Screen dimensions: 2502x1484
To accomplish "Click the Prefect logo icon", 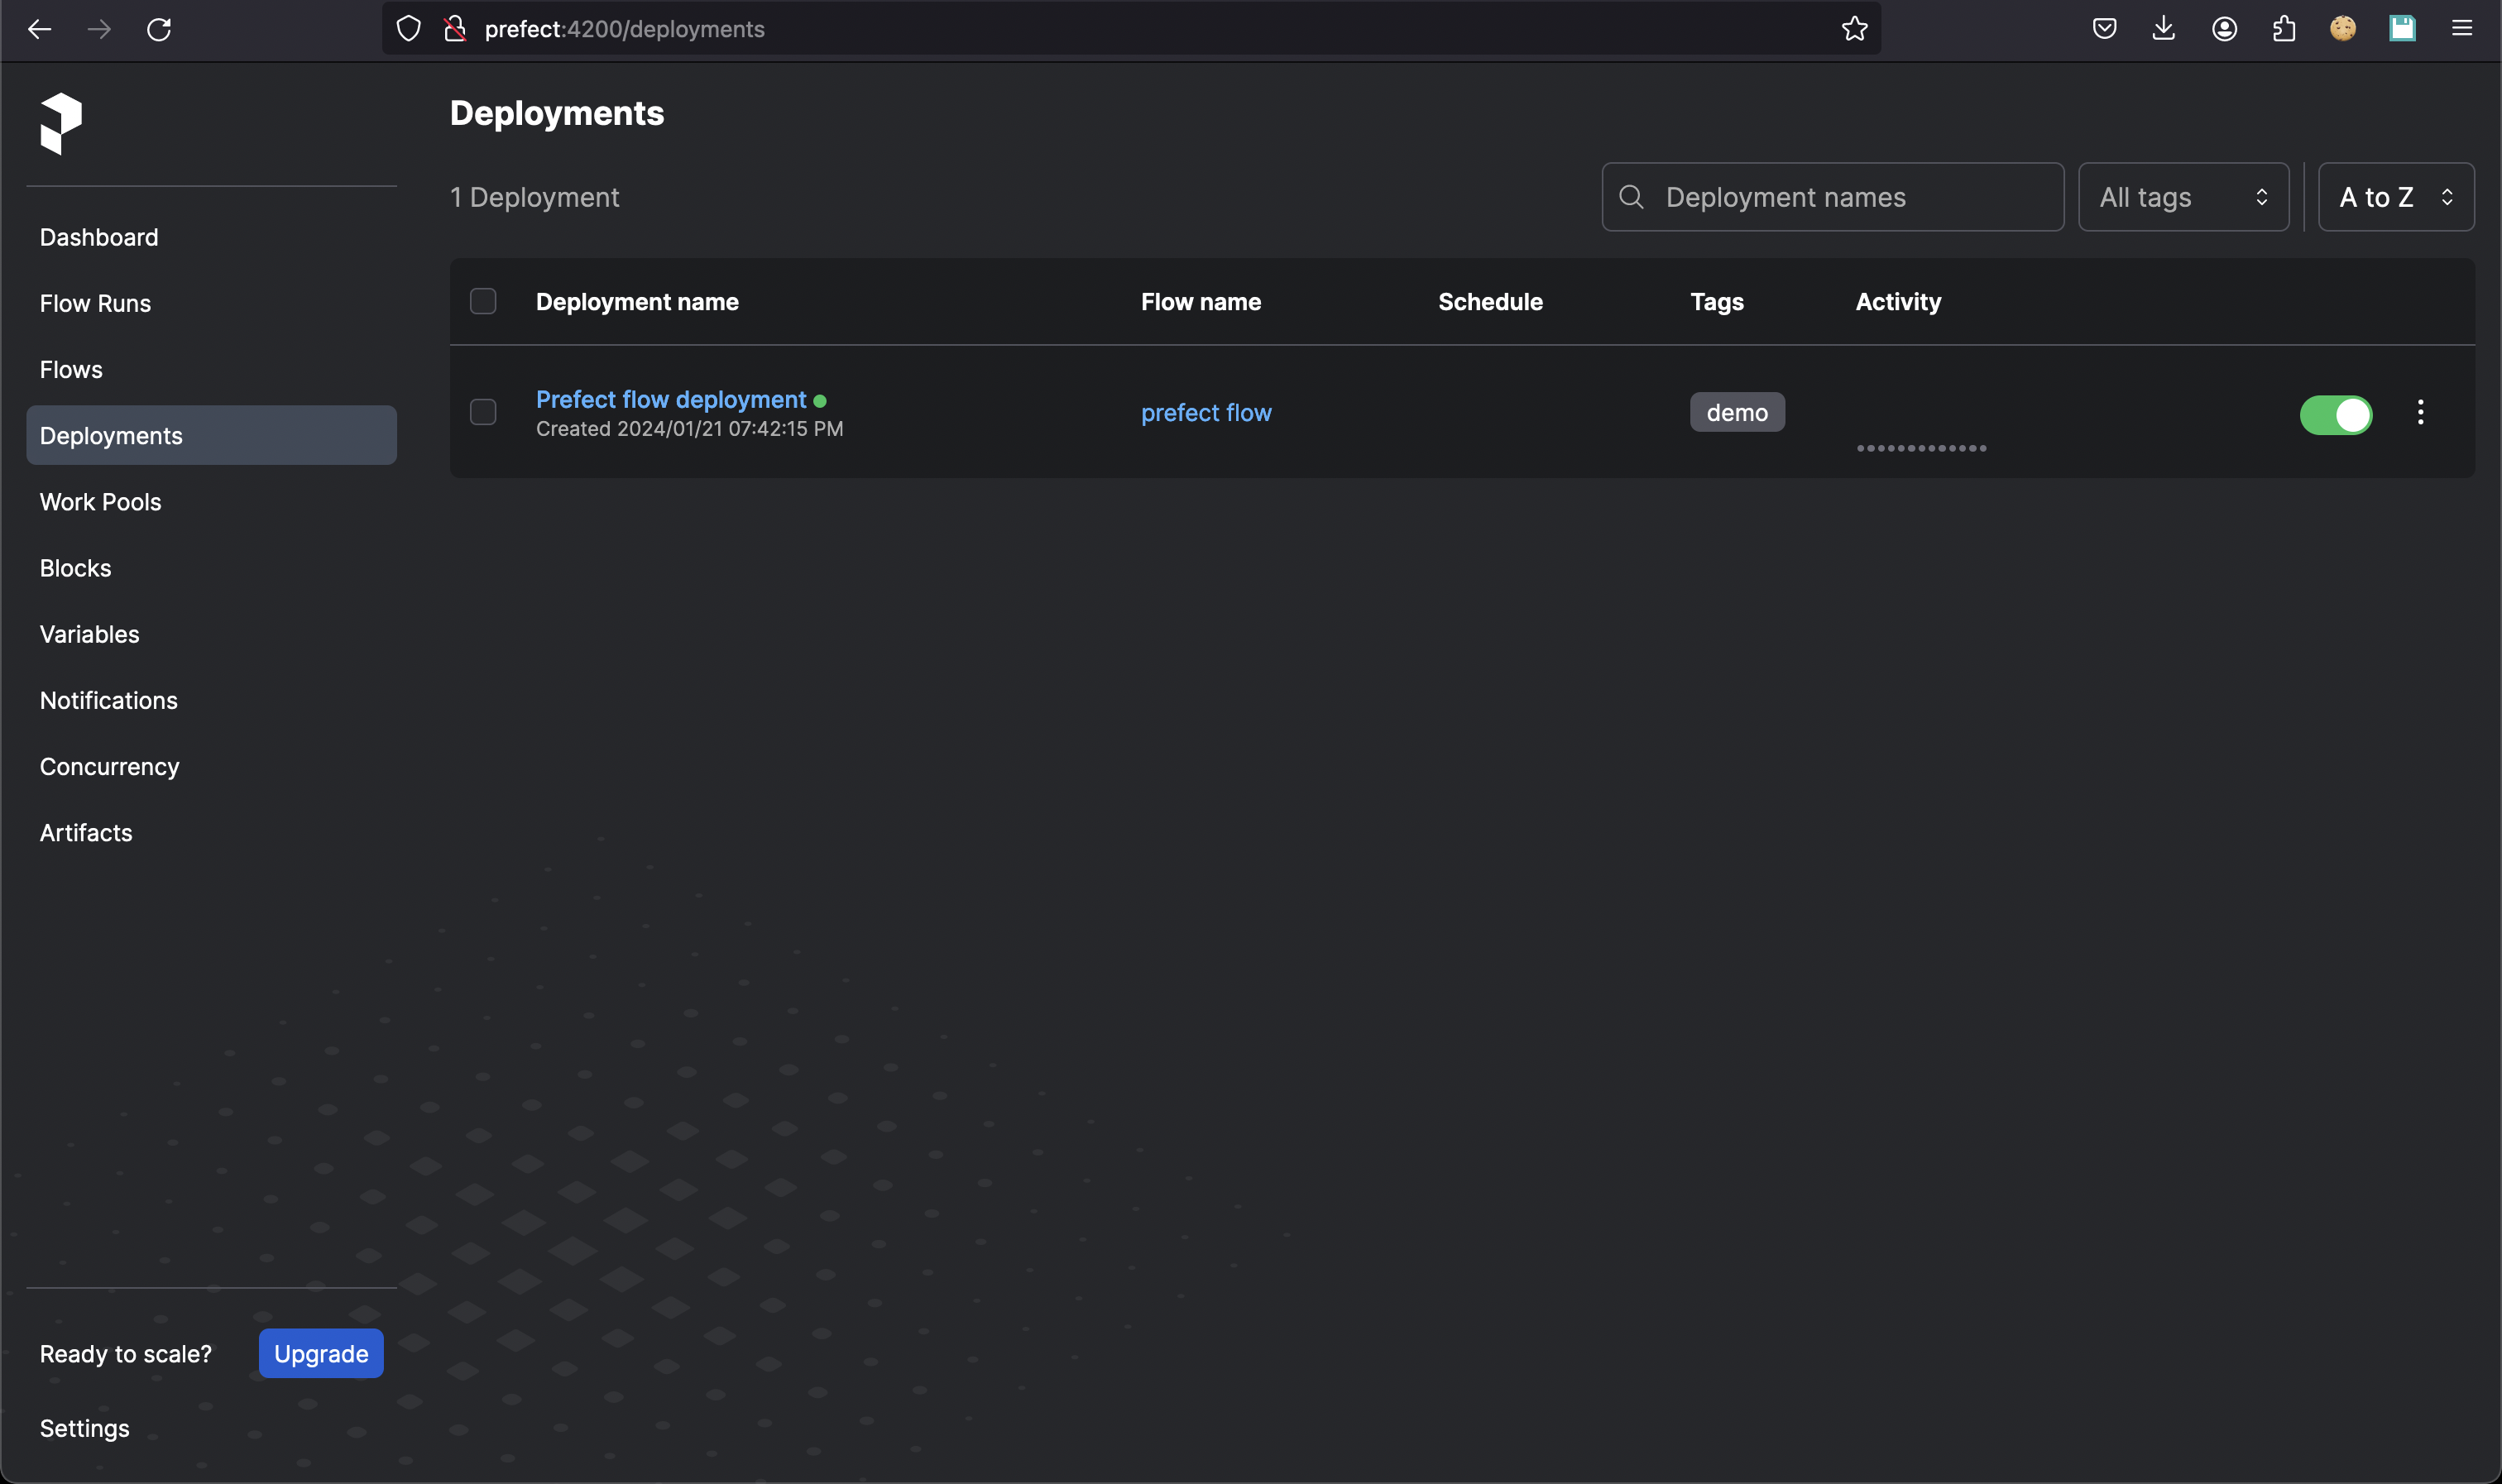I will pyautogui.click(x=61, y=124).
